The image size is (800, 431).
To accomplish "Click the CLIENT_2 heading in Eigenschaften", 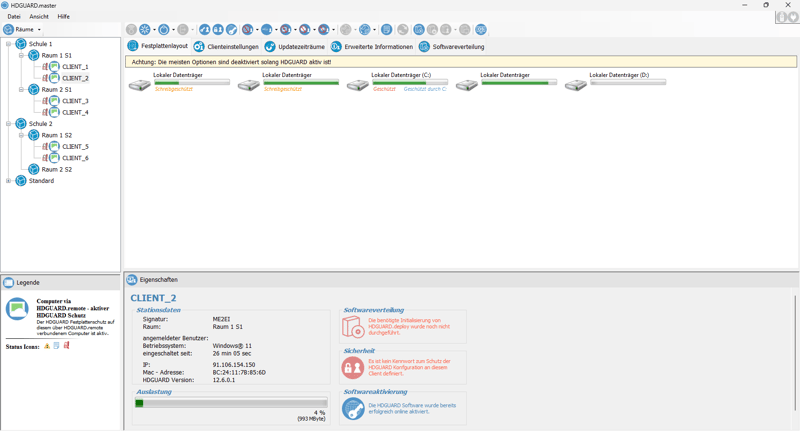I will 153,298.
